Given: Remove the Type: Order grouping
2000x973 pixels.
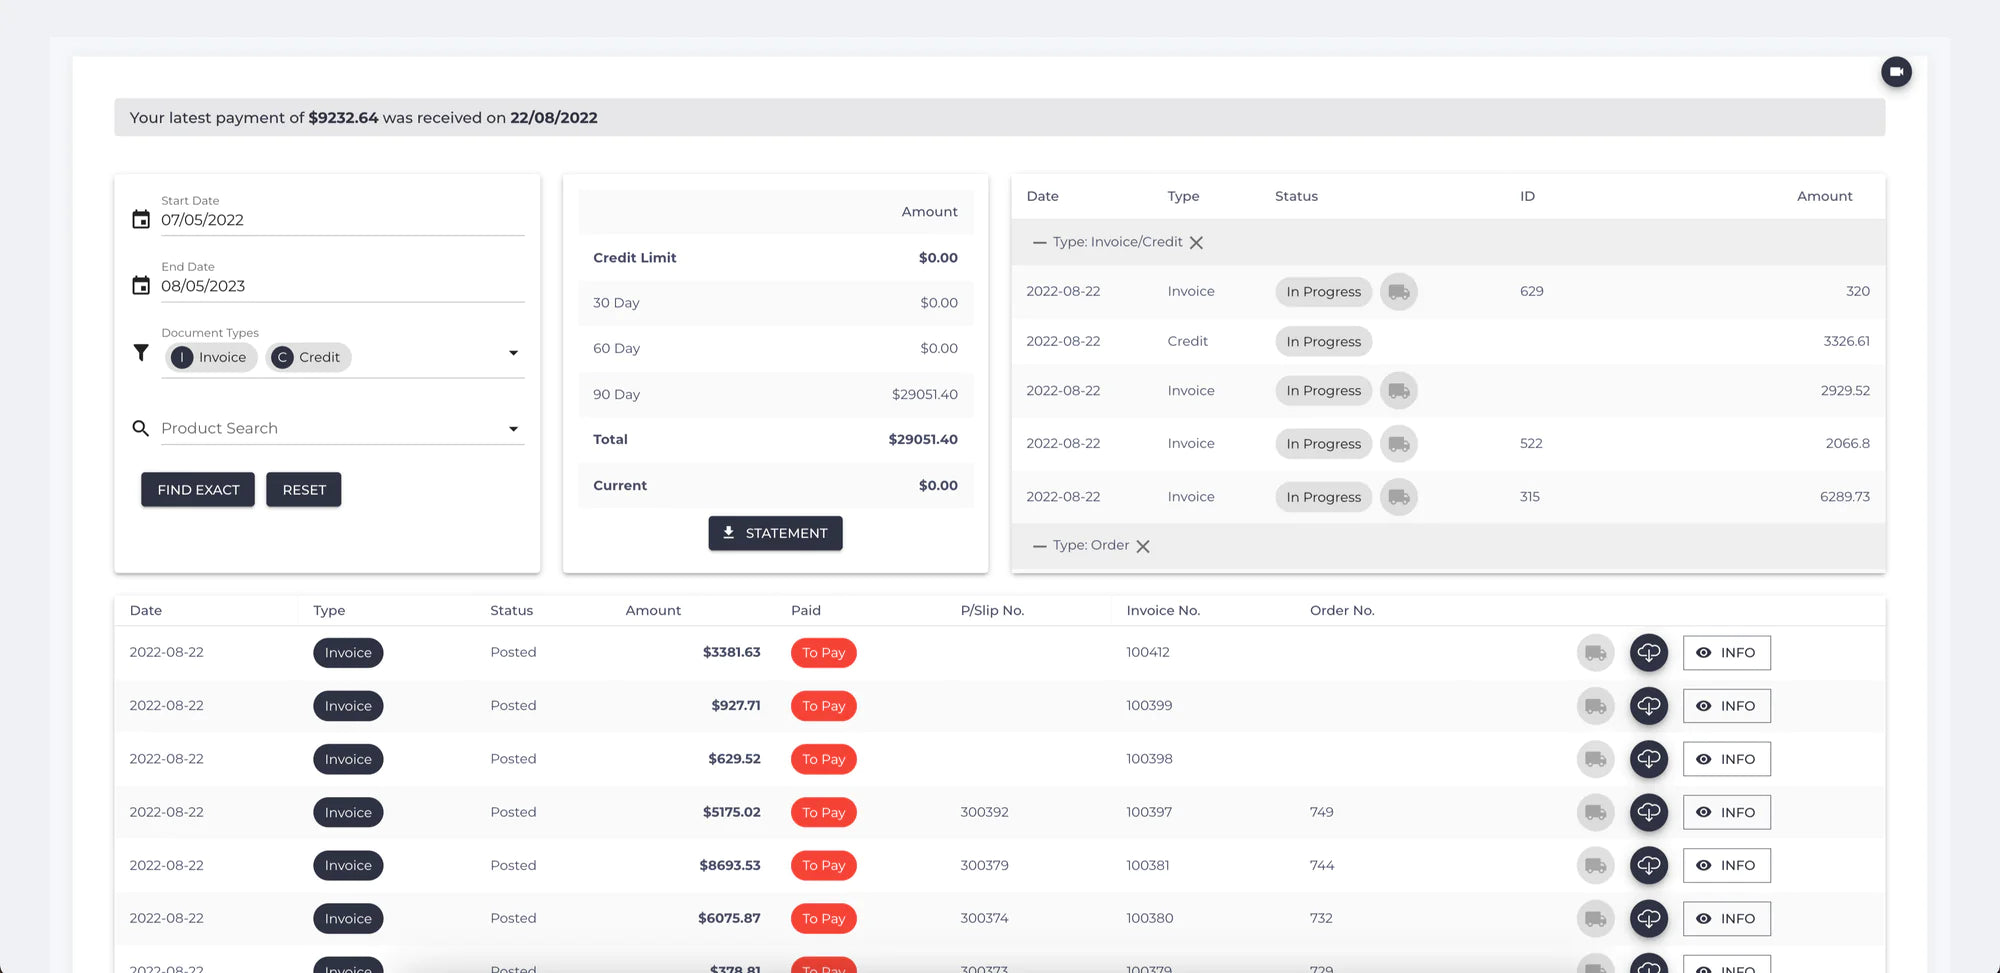Looking at the screenshot, I should [1143, 546].
